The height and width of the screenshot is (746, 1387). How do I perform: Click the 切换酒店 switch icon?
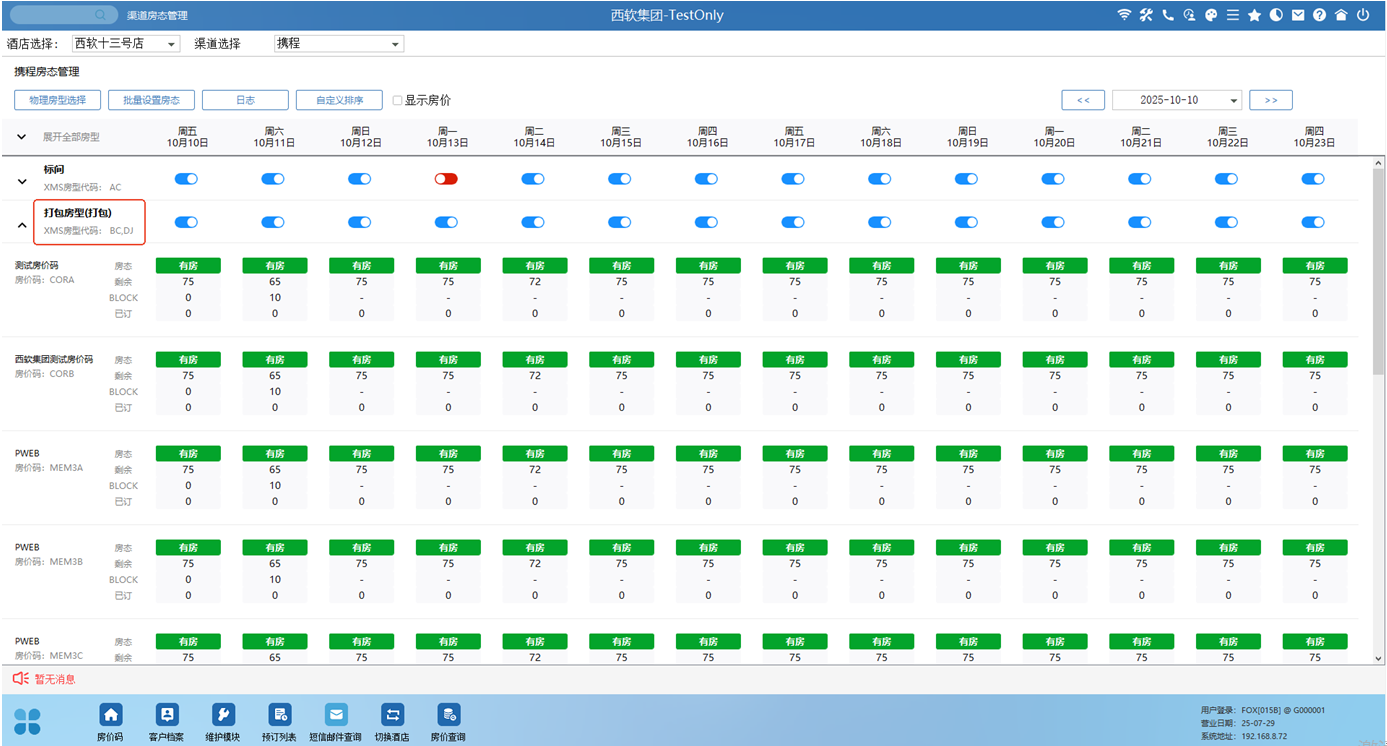click(392, 715)
